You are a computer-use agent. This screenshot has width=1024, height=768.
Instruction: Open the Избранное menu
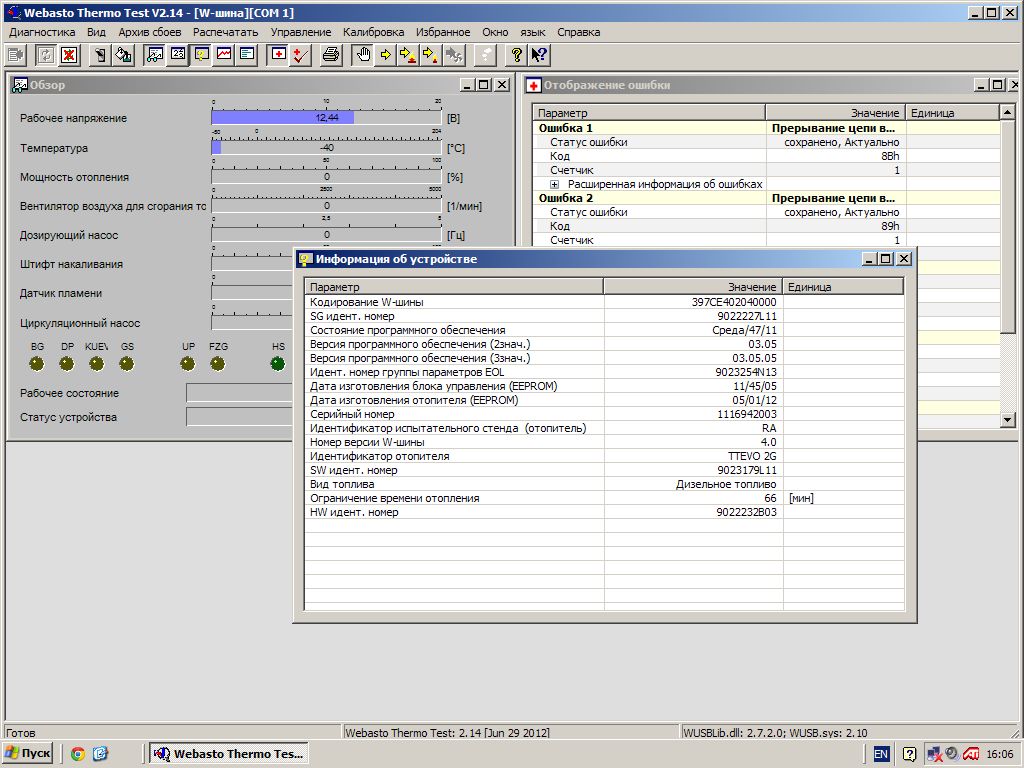click(x=443, y=32)
